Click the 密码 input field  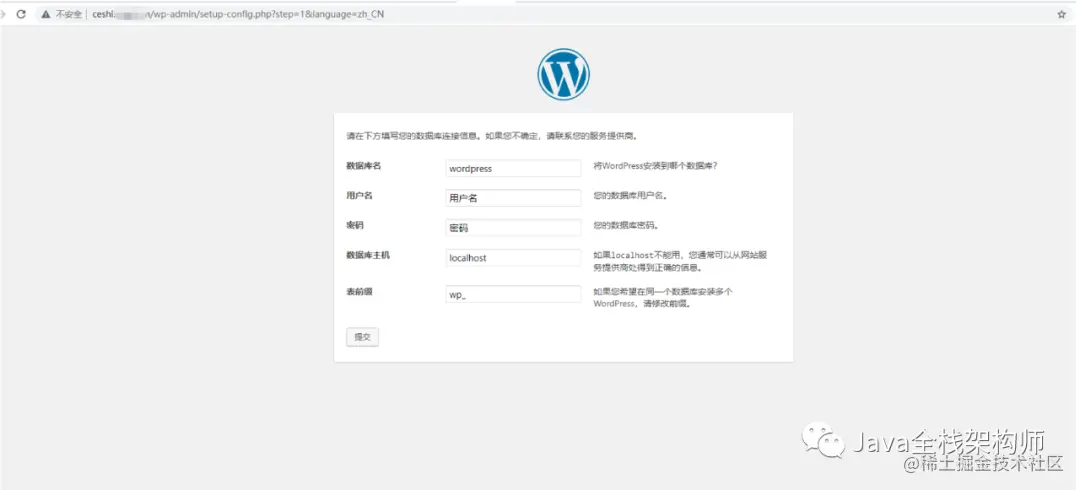(513, 227)
